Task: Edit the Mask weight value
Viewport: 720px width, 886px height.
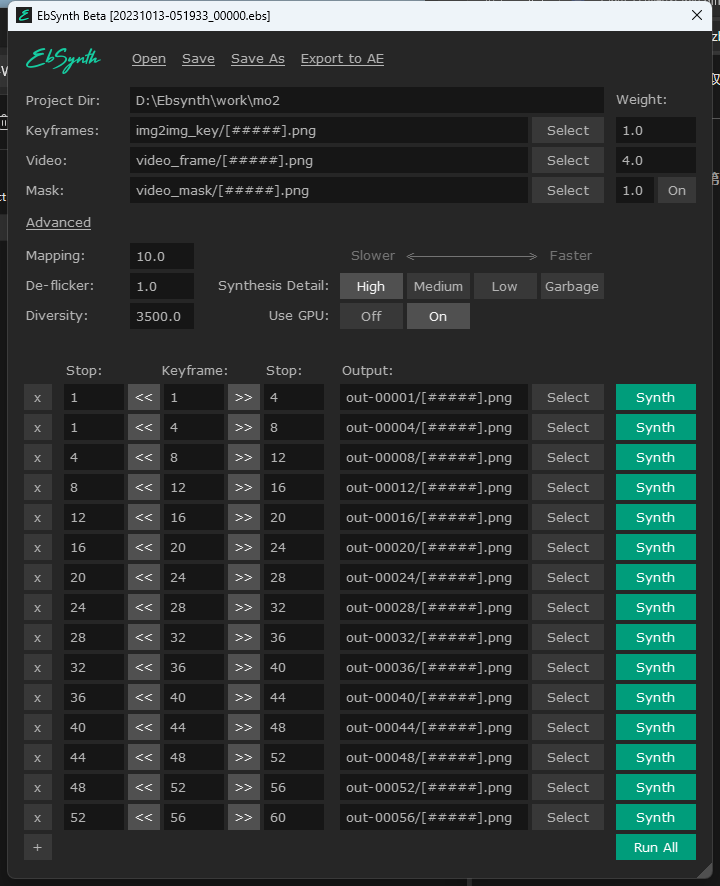Action: click(x=635, y=190)
